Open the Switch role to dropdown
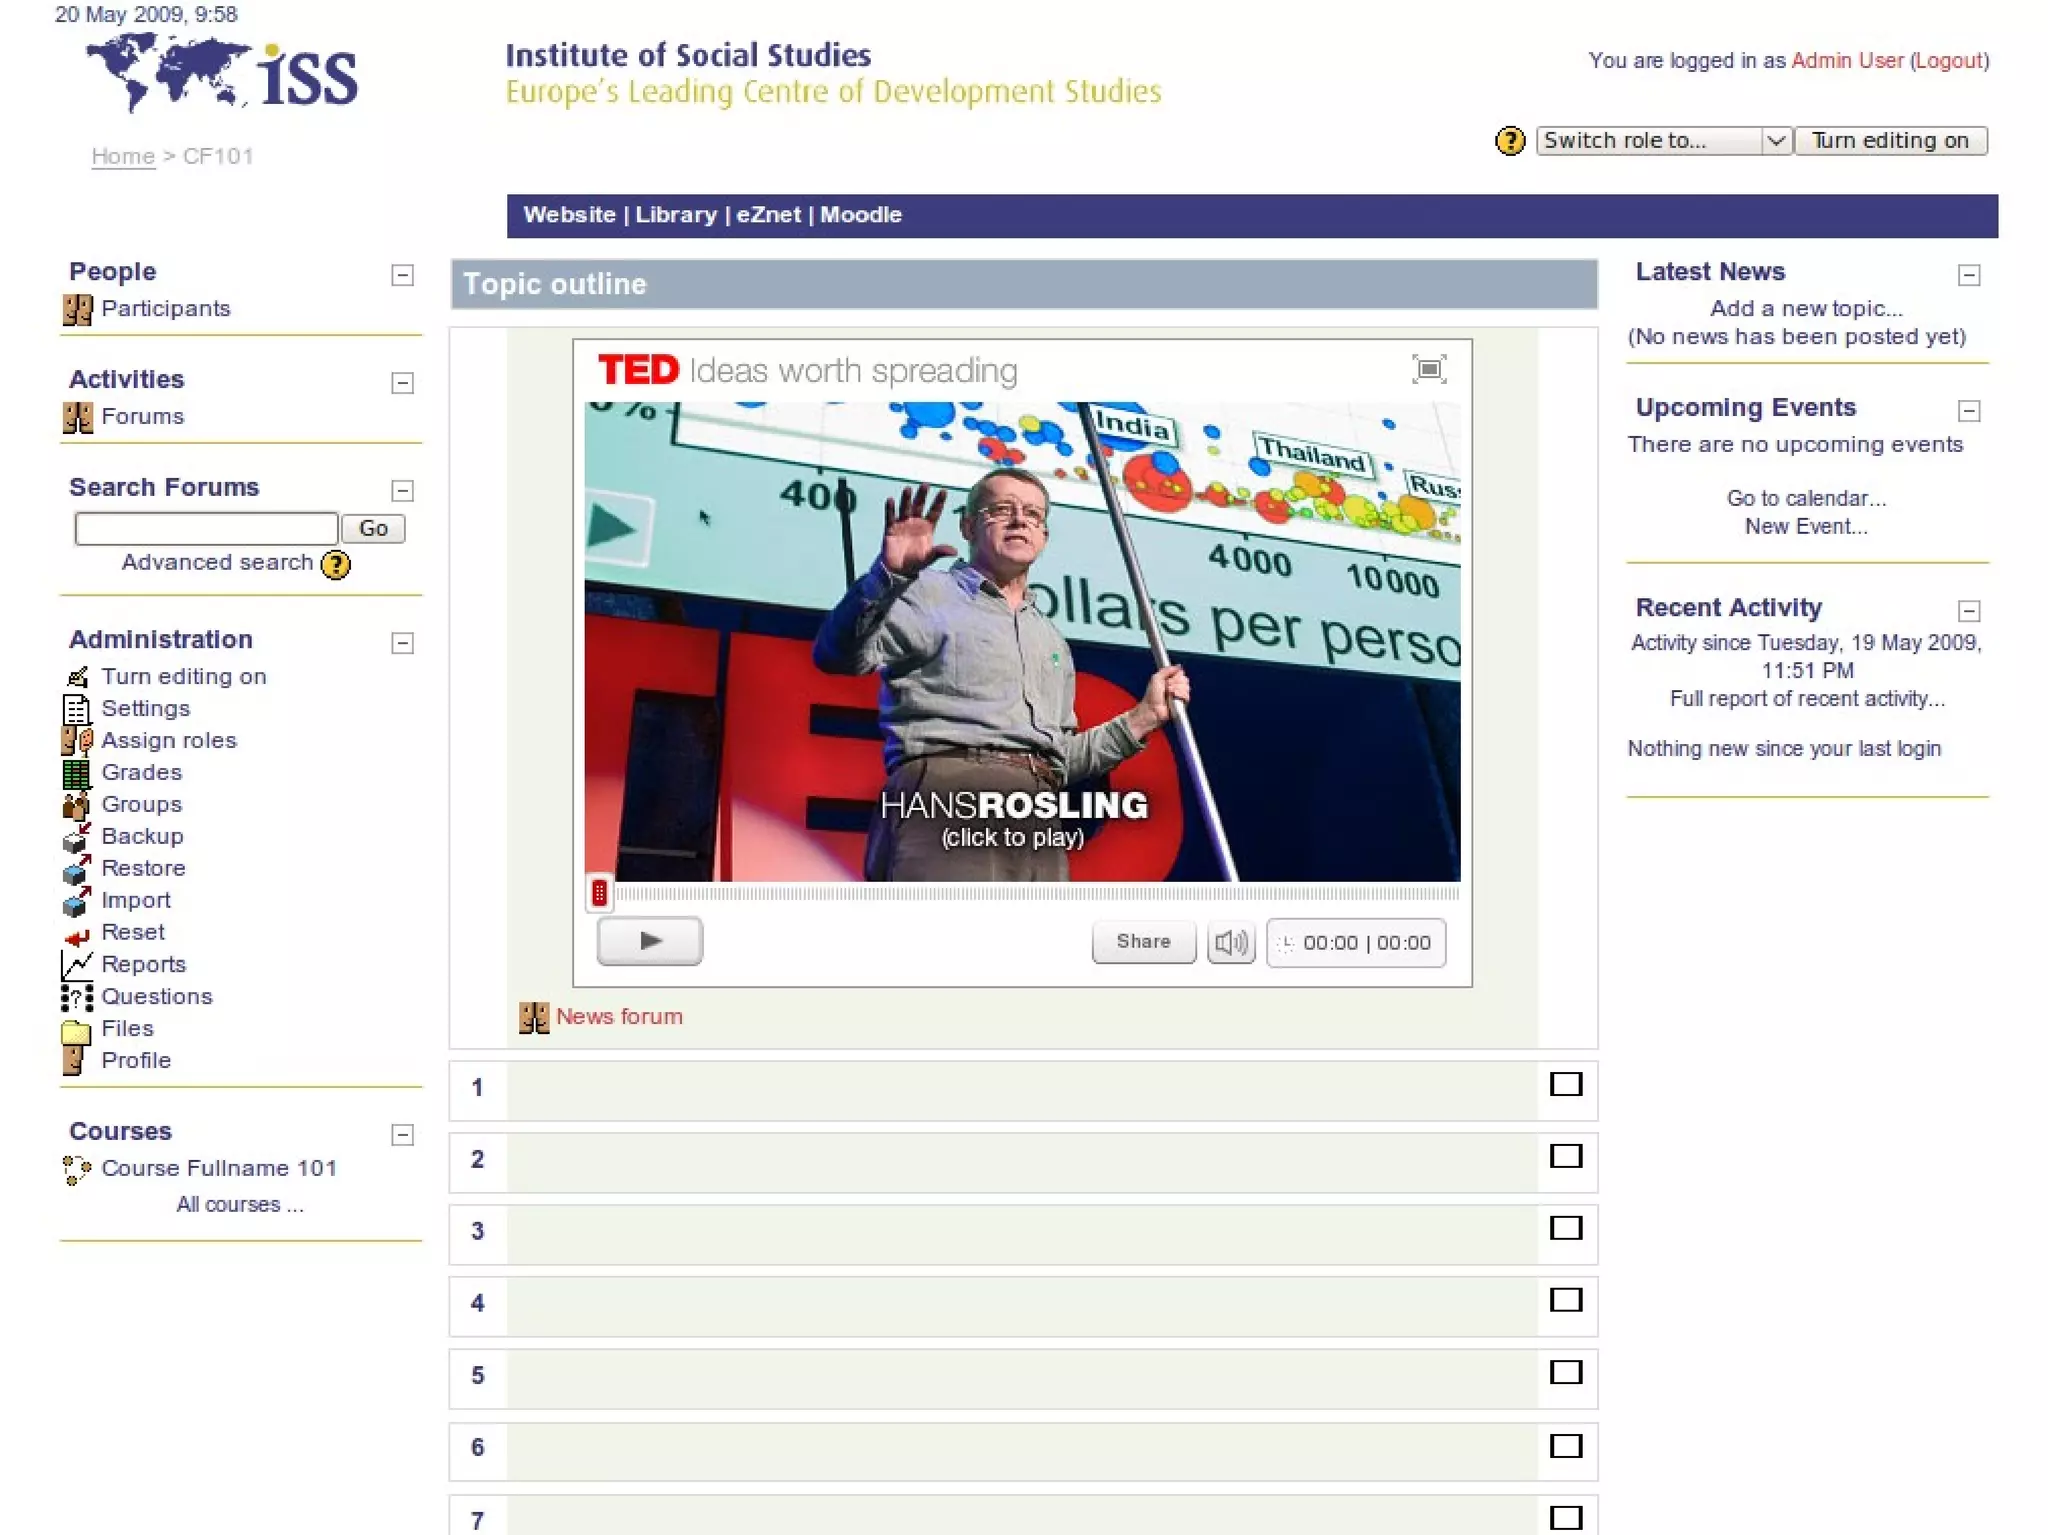Viewport: 2048px width, 1535px height. pos(1664,141)
